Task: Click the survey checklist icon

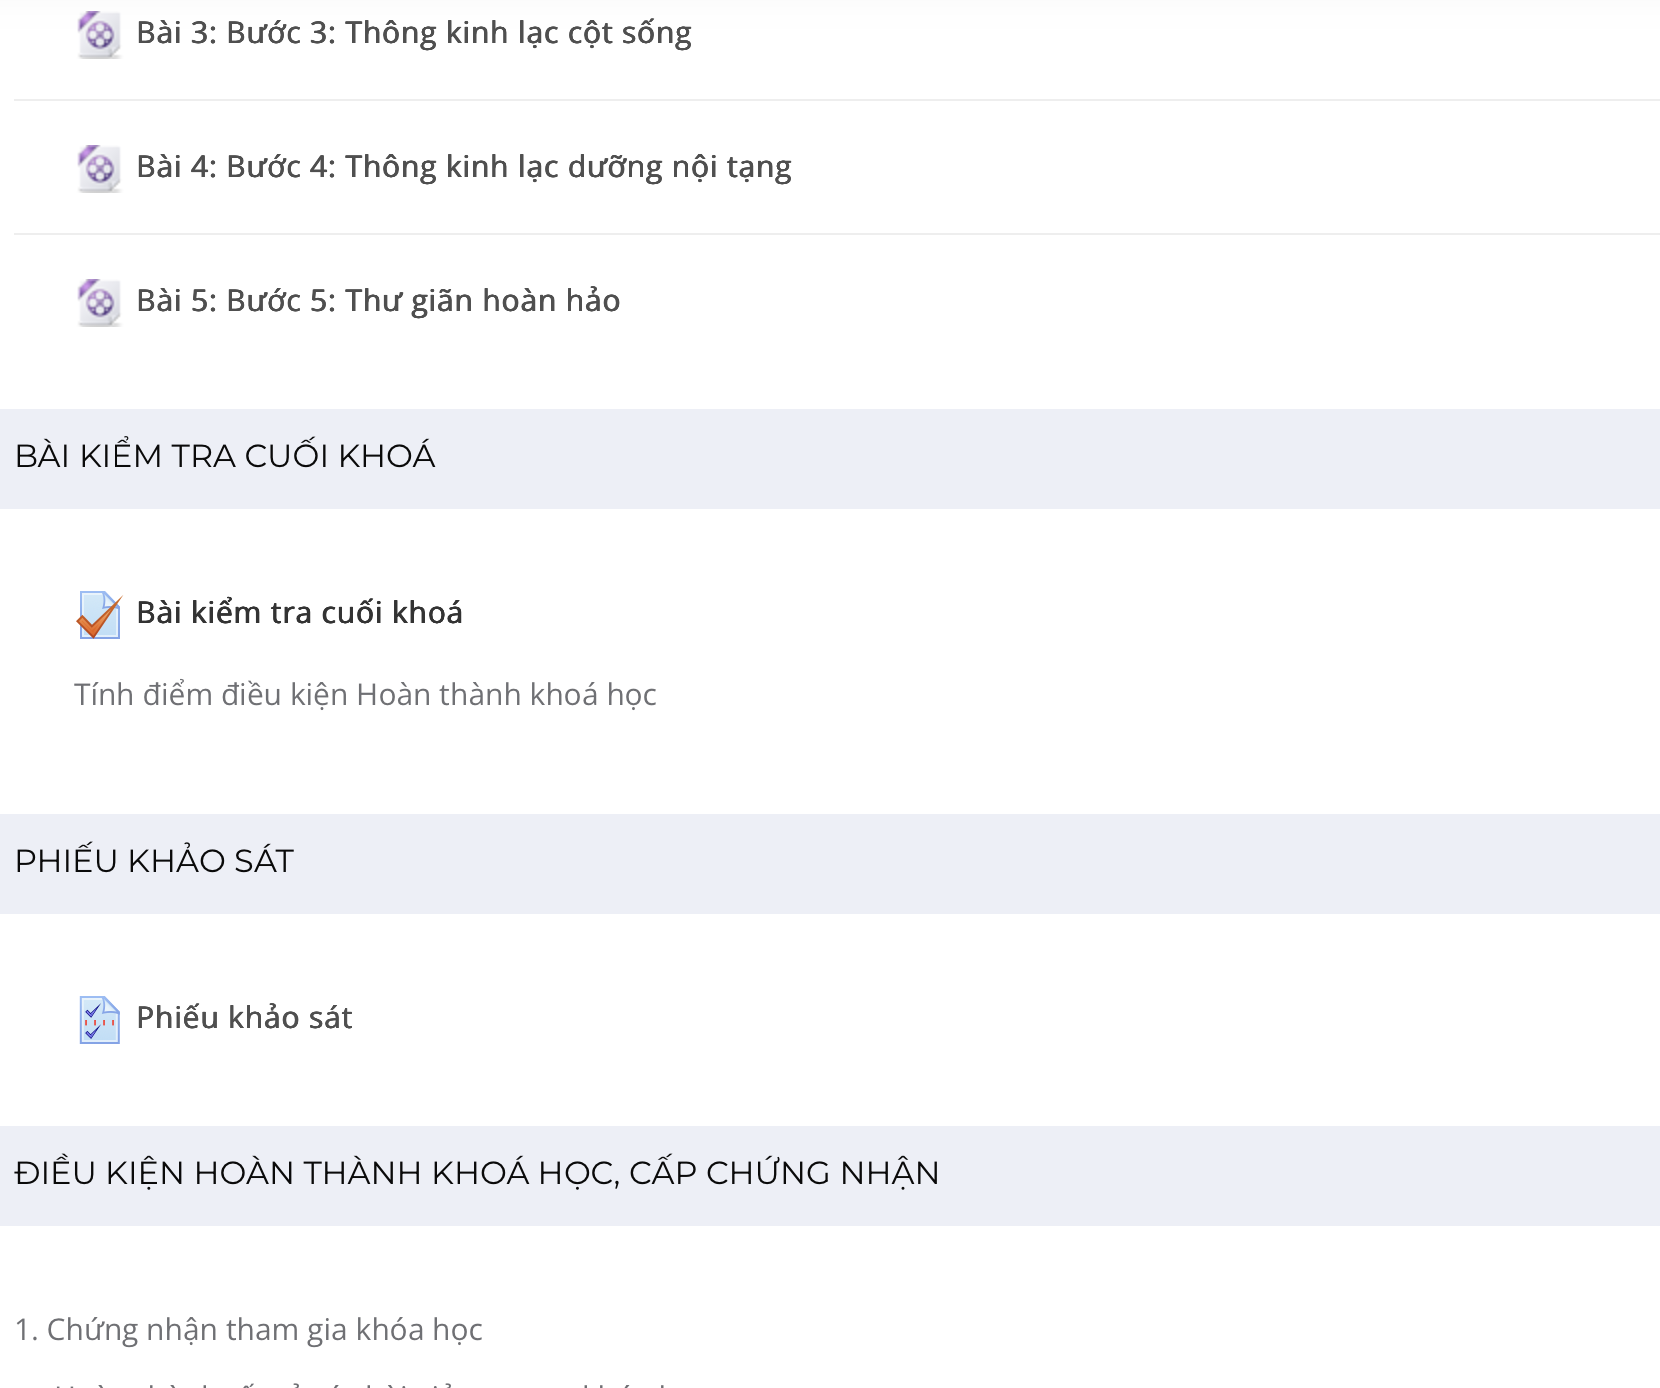Action: pyautogui.click(x=99, y=1020)
